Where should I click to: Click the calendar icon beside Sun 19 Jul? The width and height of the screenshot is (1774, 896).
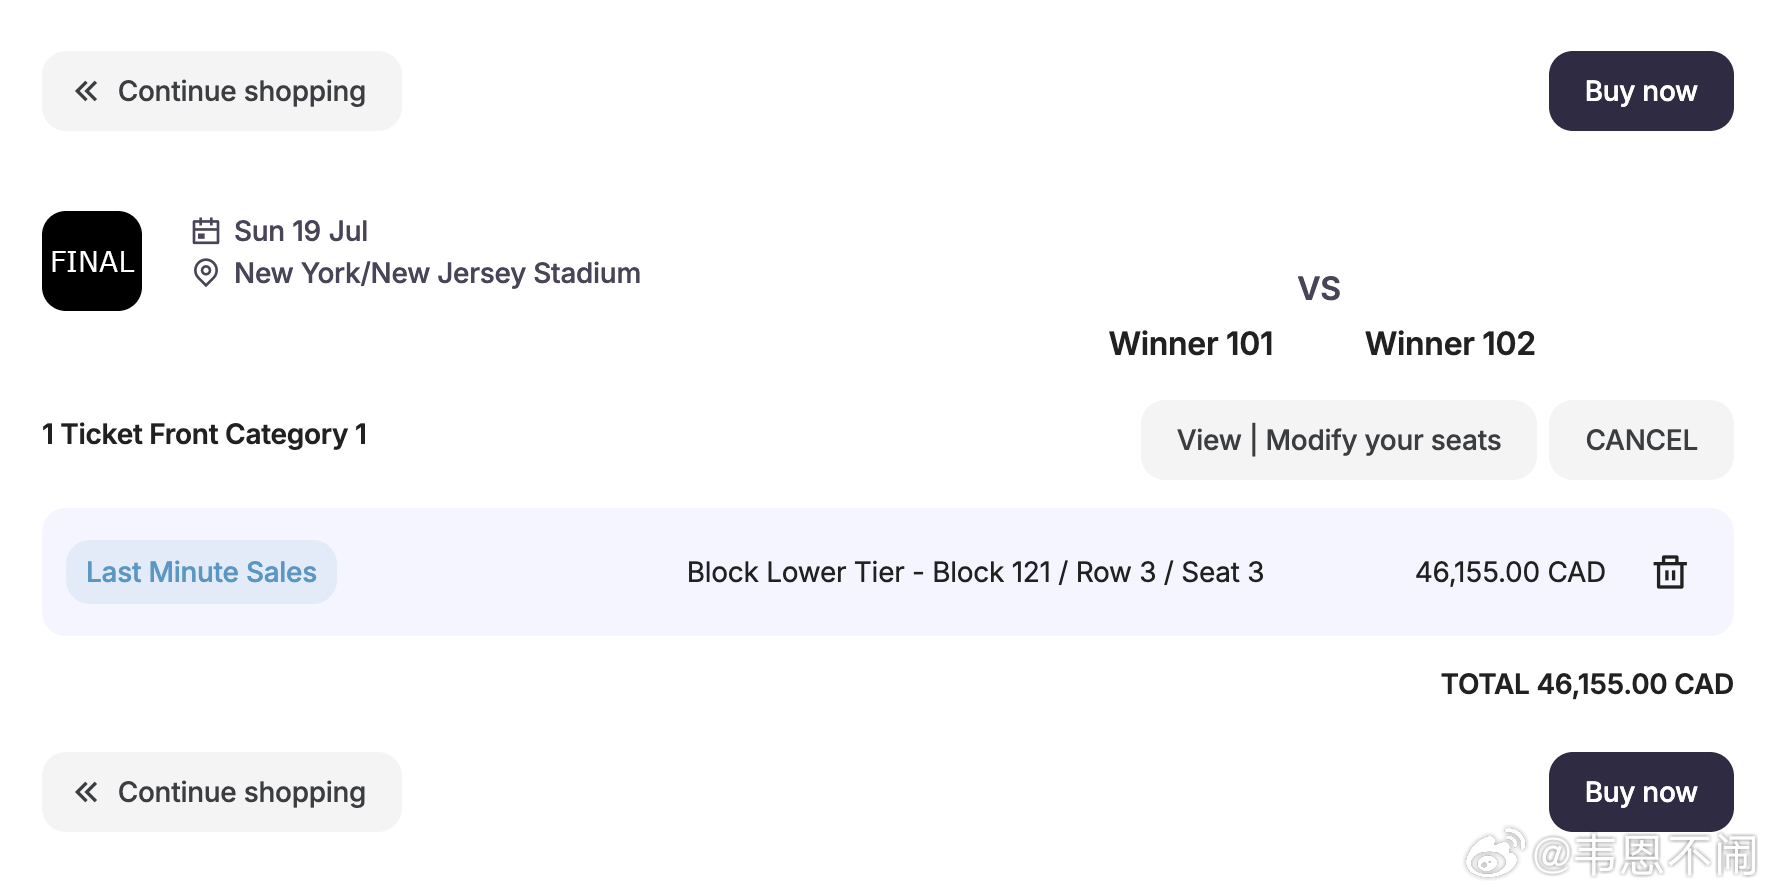point(206,231)
